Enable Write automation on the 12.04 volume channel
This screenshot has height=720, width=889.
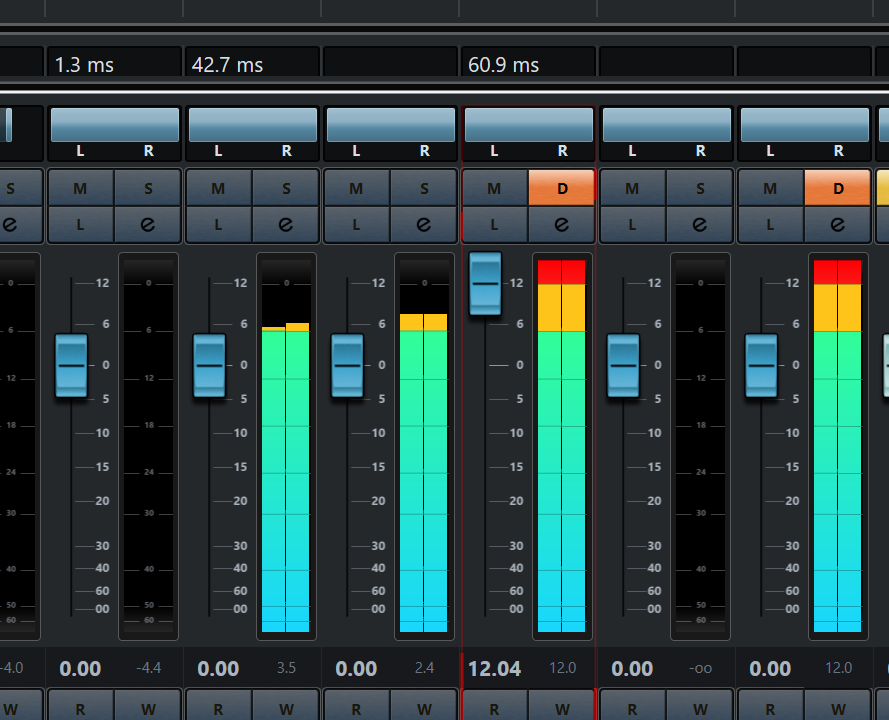pyautogui.click(x=561, y=706)
